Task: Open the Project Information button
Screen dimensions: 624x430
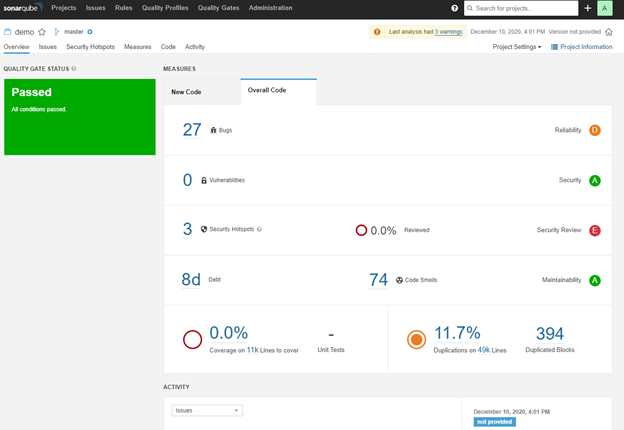Action: pos(583,47)
